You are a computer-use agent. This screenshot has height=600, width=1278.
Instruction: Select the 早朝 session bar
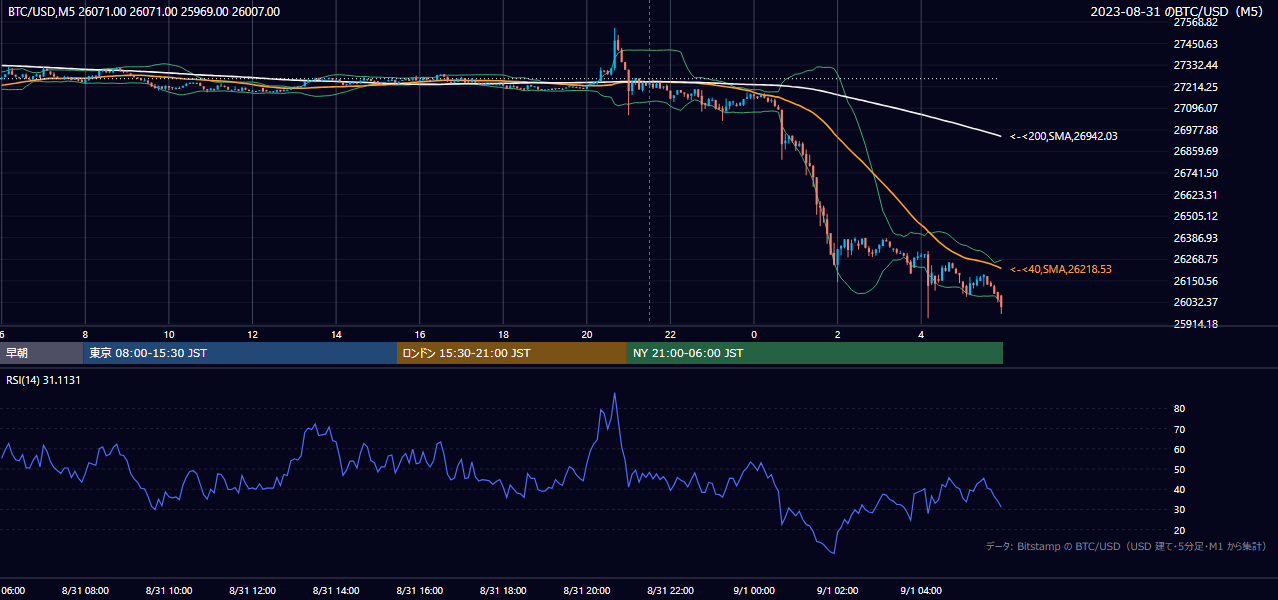pyautogui.click(x=41, y=353)
